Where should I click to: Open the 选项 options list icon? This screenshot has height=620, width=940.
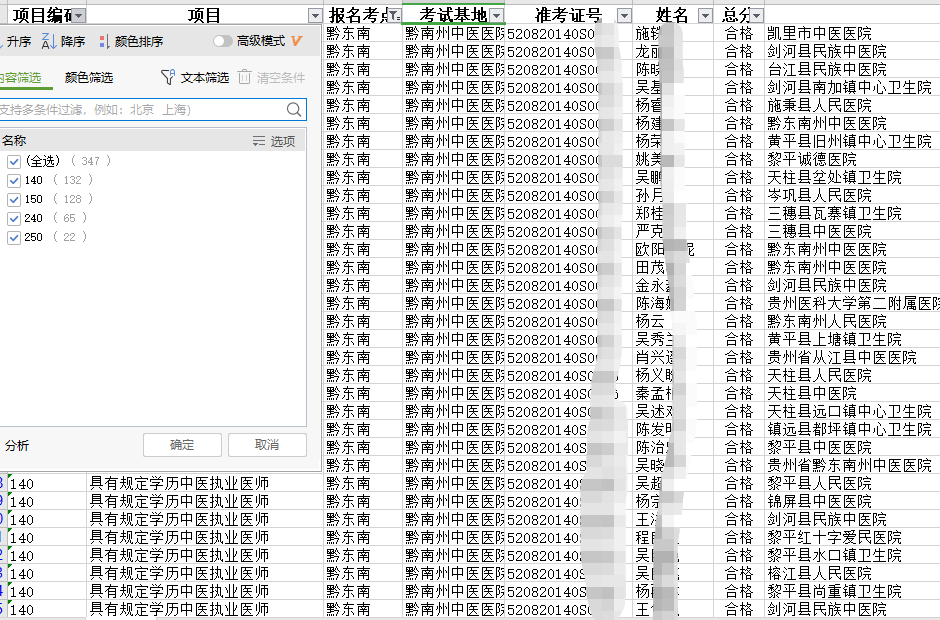click(260, 142)
